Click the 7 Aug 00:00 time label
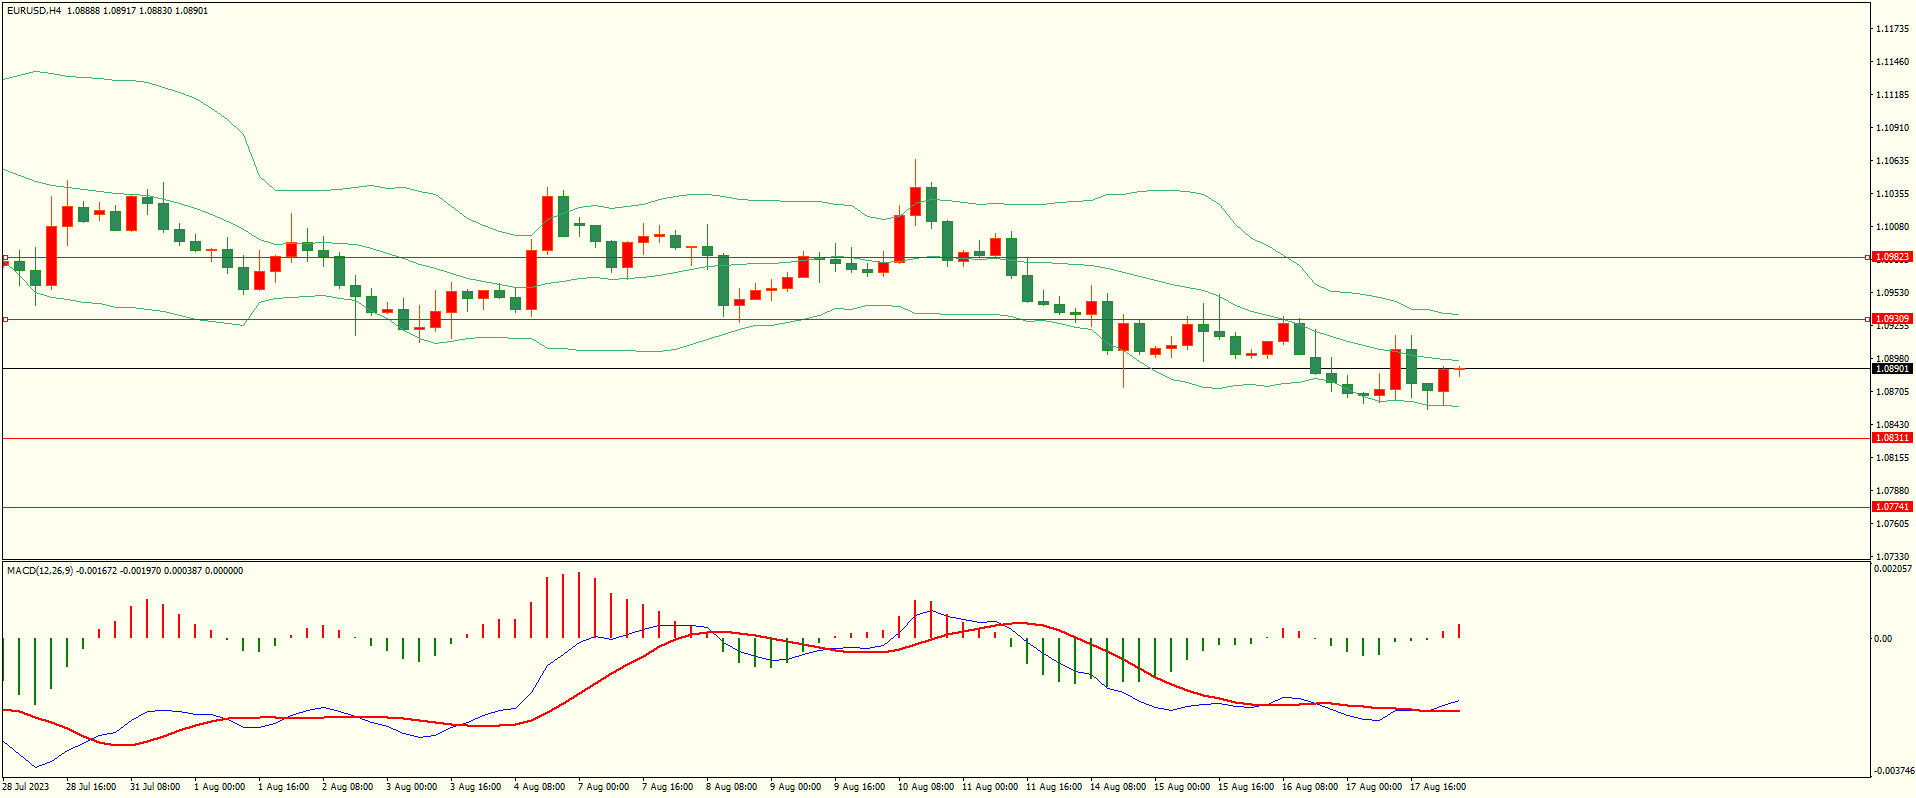This screenshot has height=798, width=1916. point(603,787)
